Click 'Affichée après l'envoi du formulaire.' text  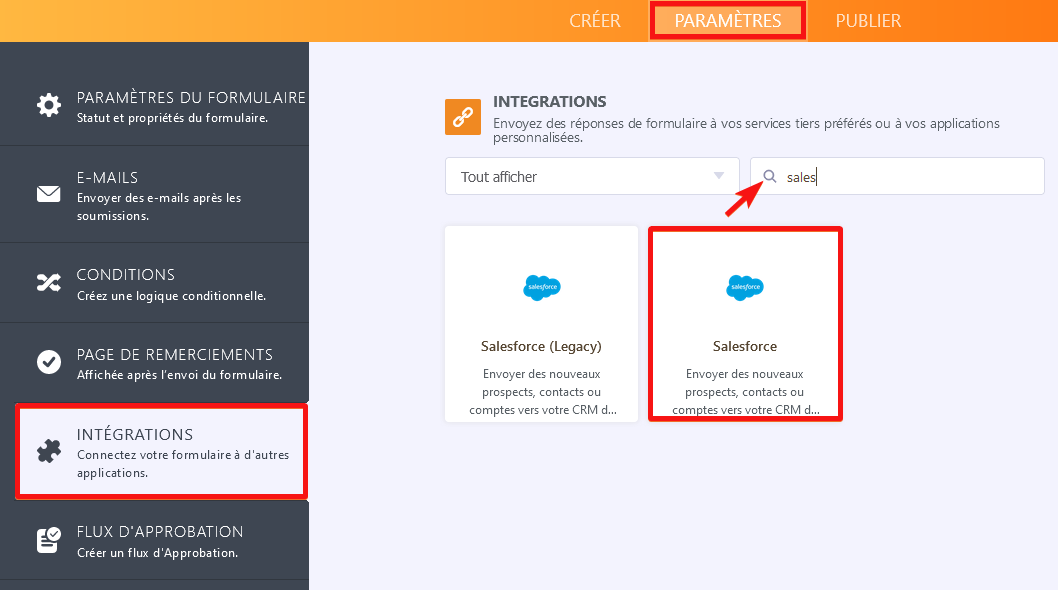[x=179, y=375]
